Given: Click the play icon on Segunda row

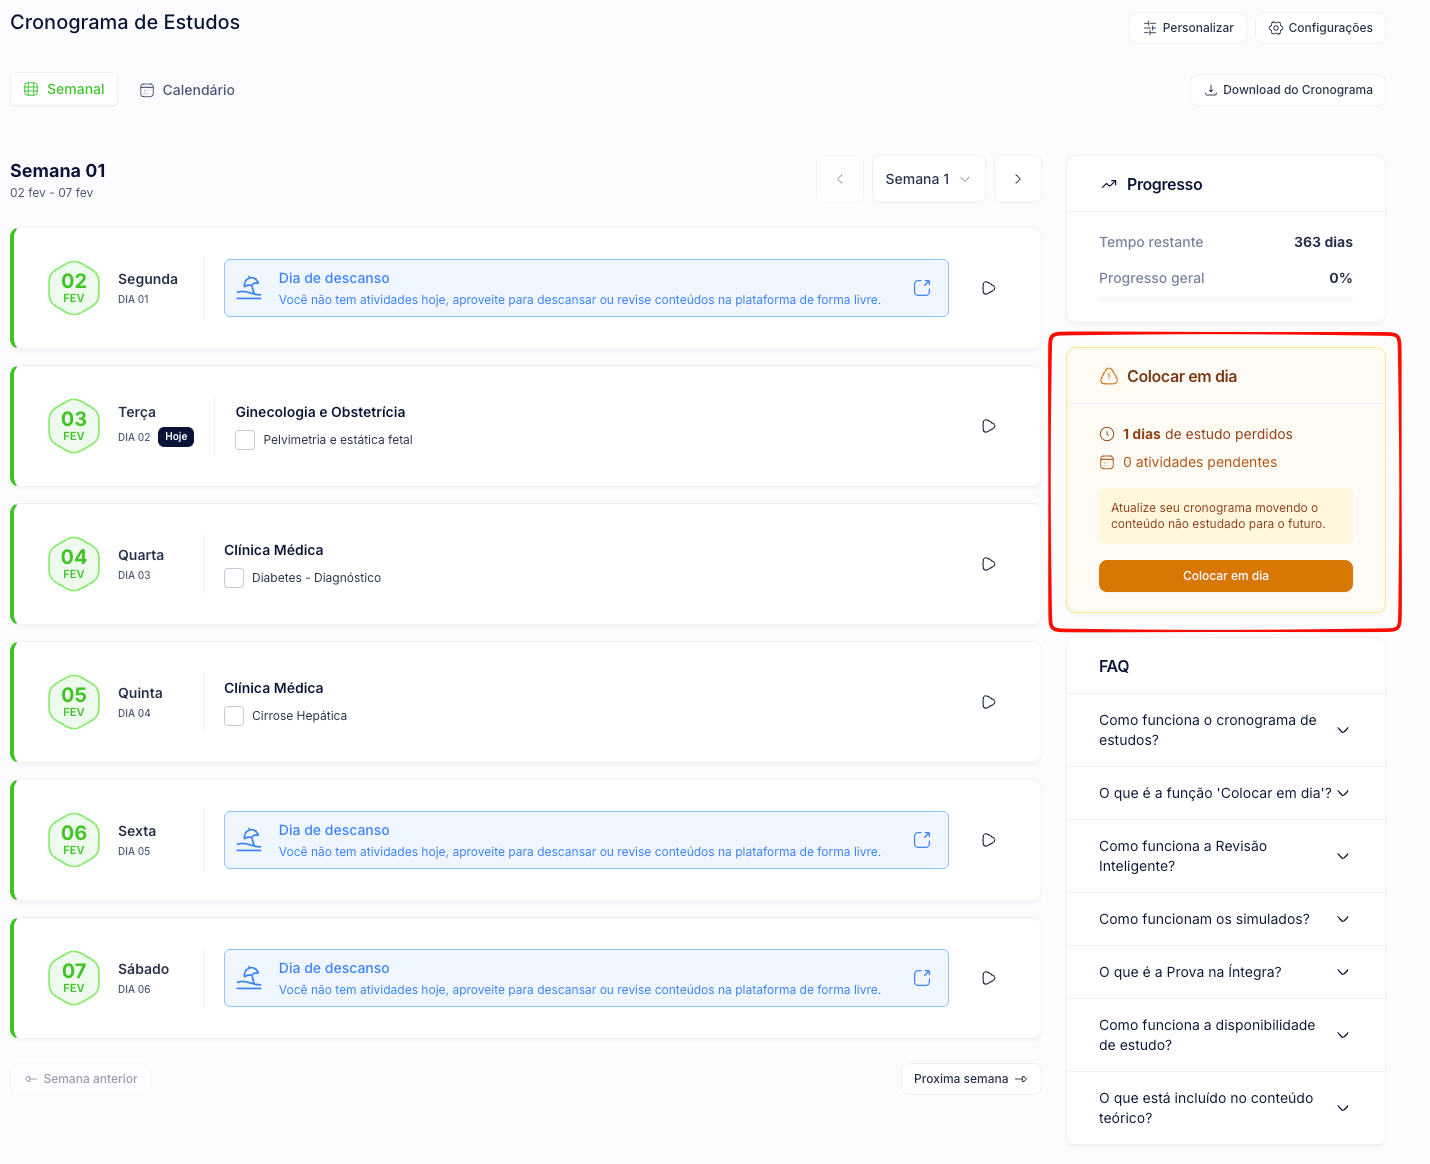Looking at the screenshot, I should (988, 288).
